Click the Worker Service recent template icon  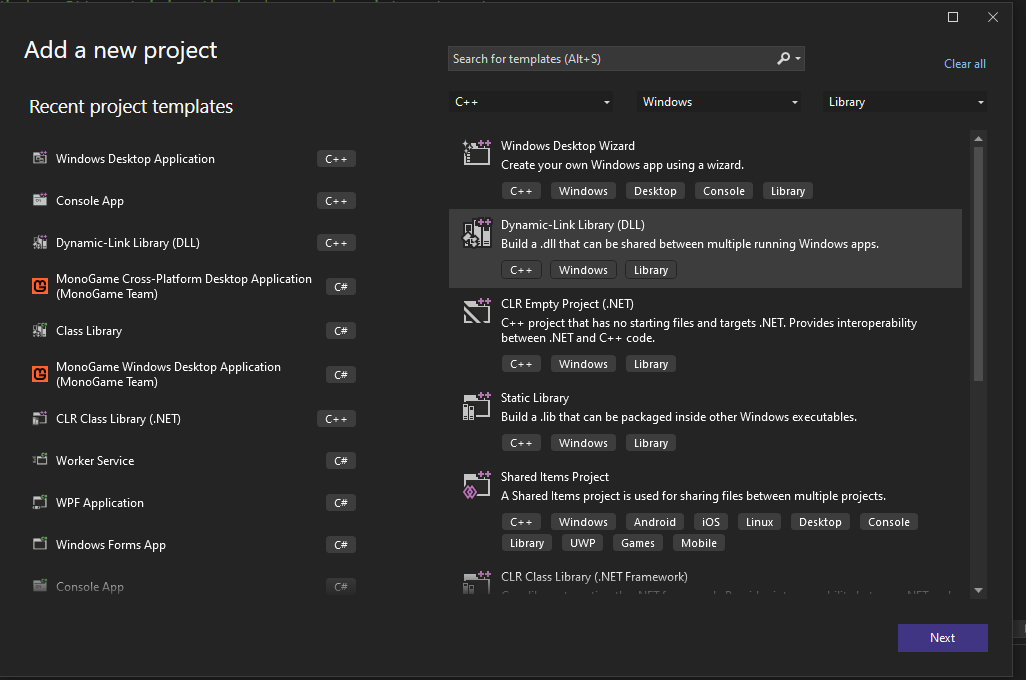tap(40, 461)
